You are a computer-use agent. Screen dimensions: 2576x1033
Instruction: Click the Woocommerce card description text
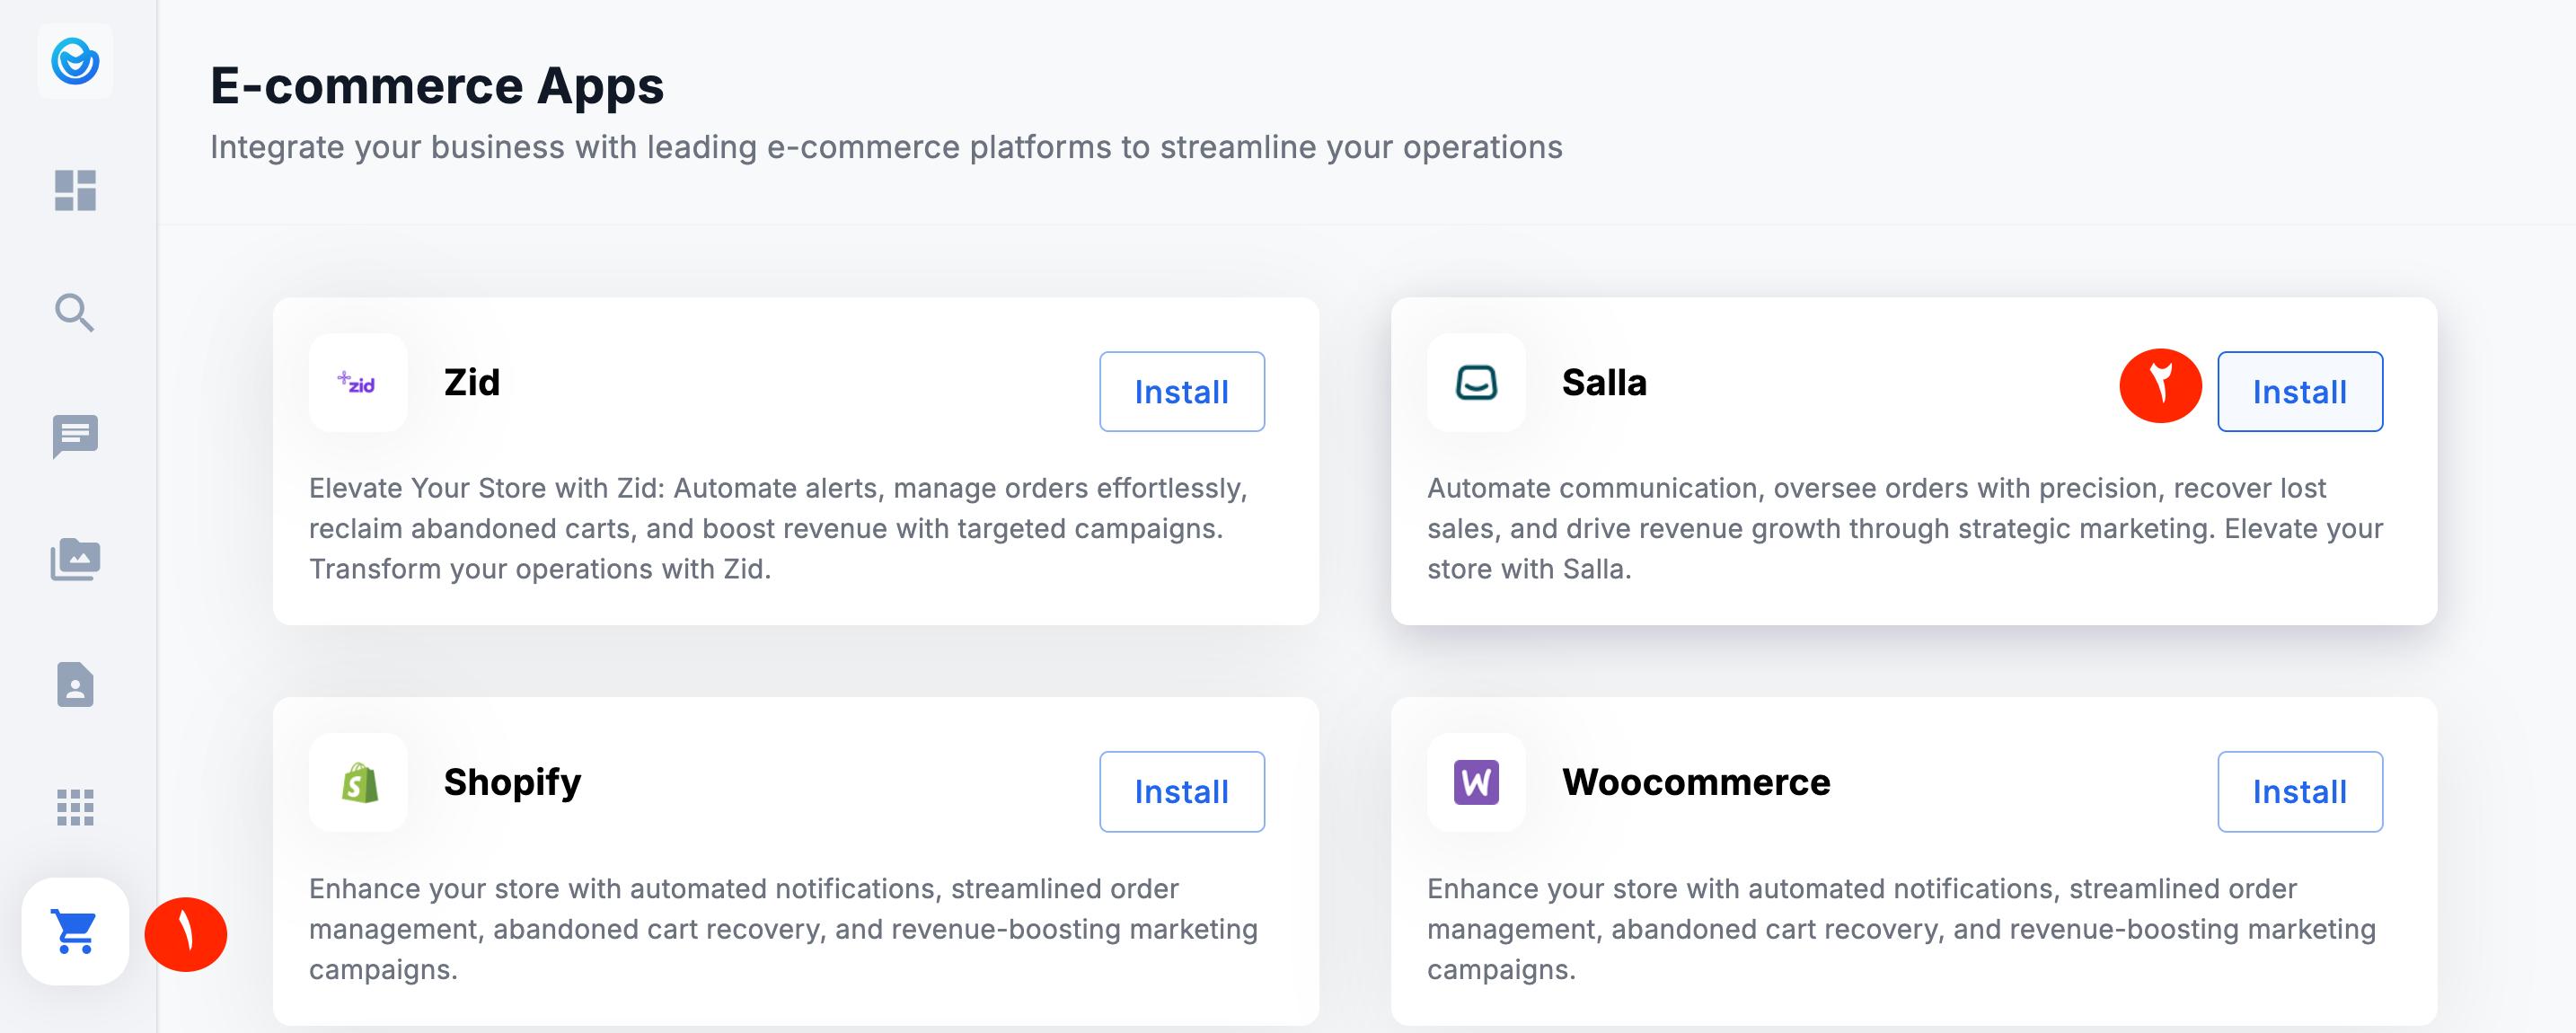pyautogui.click(x=1901, y=929)
